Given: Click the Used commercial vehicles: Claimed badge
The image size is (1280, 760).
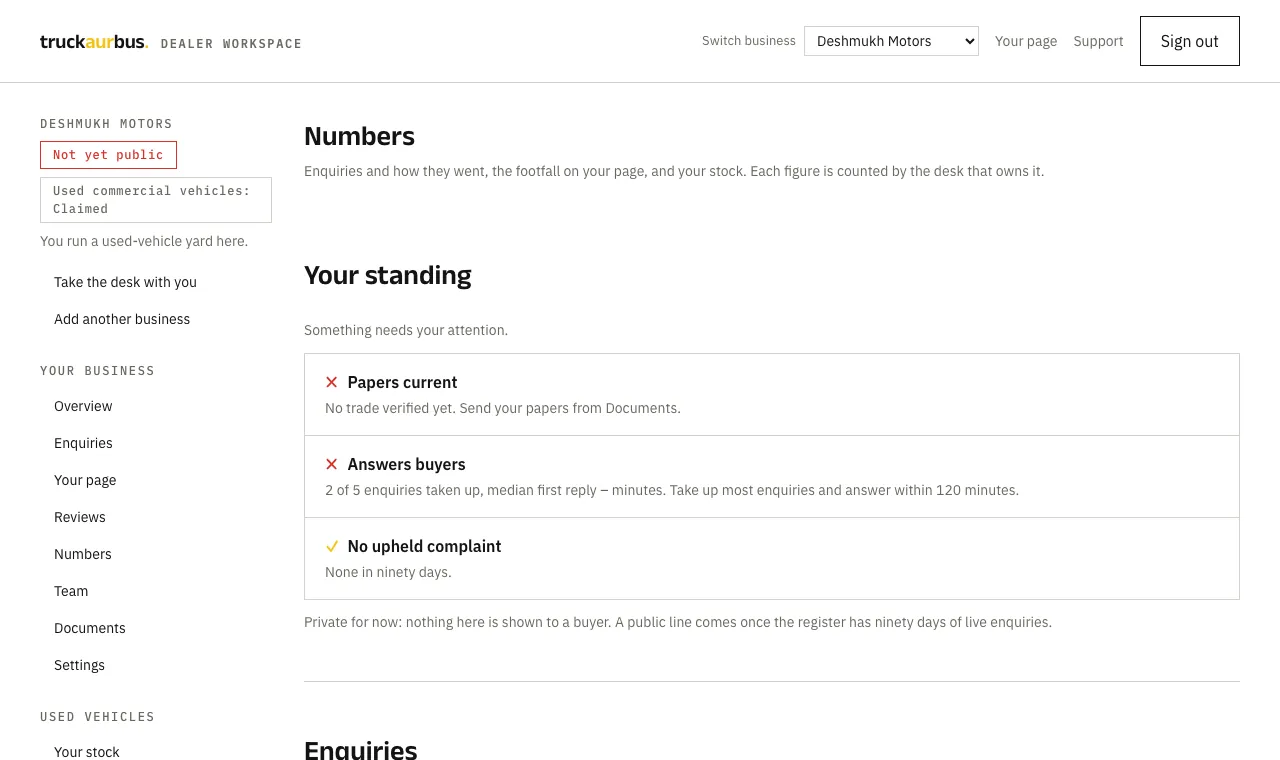Looking at the screenshot, I should pyautogui.click(x=156, y=200).
